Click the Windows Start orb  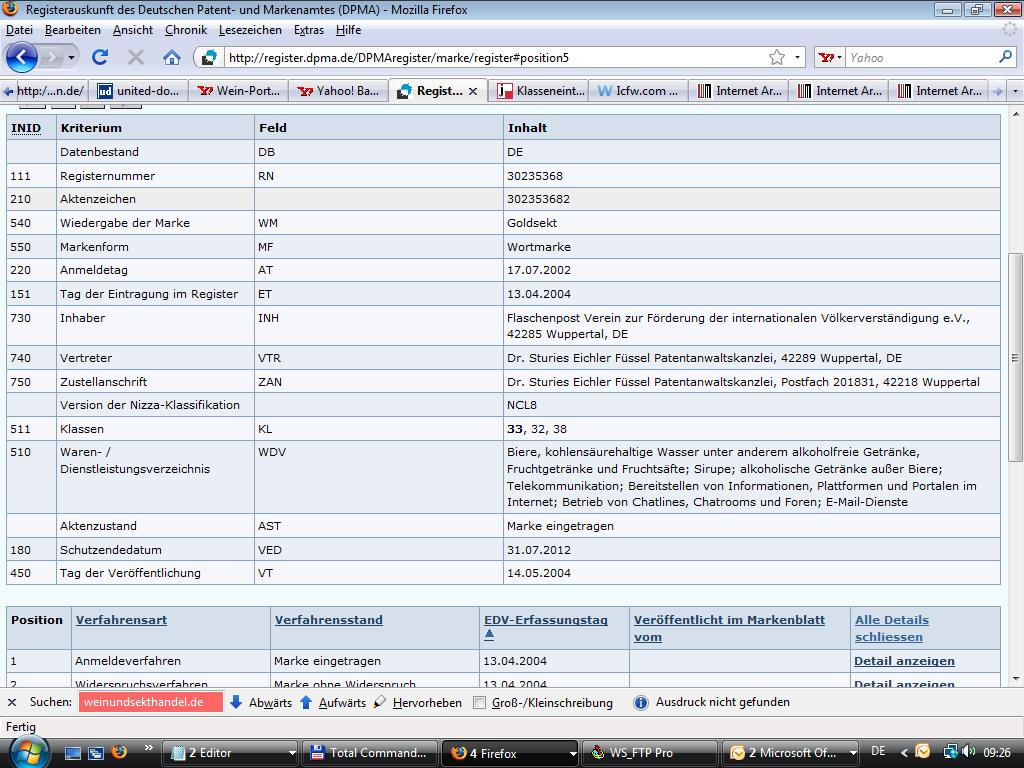28,752
